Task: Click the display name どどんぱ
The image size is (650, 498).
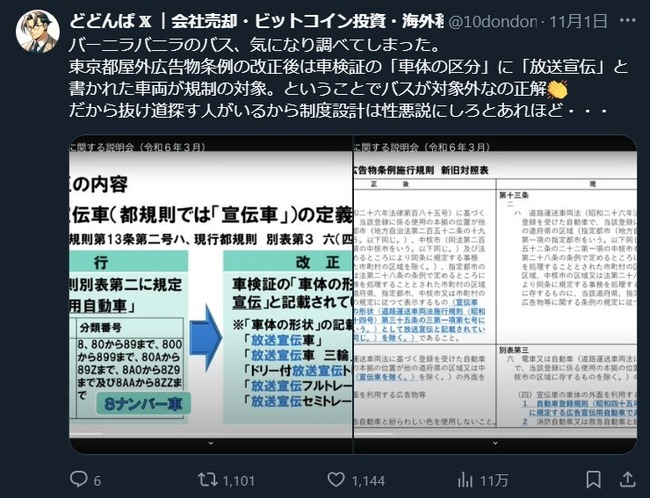Action: [x=102, y=21]
